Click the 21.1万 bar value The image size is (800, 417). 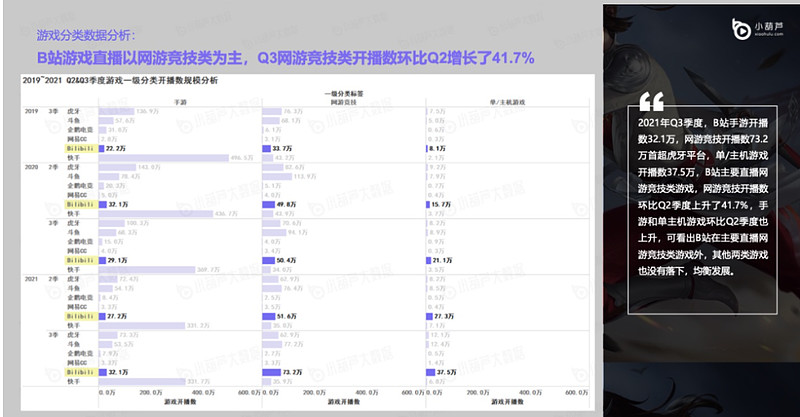442,260
